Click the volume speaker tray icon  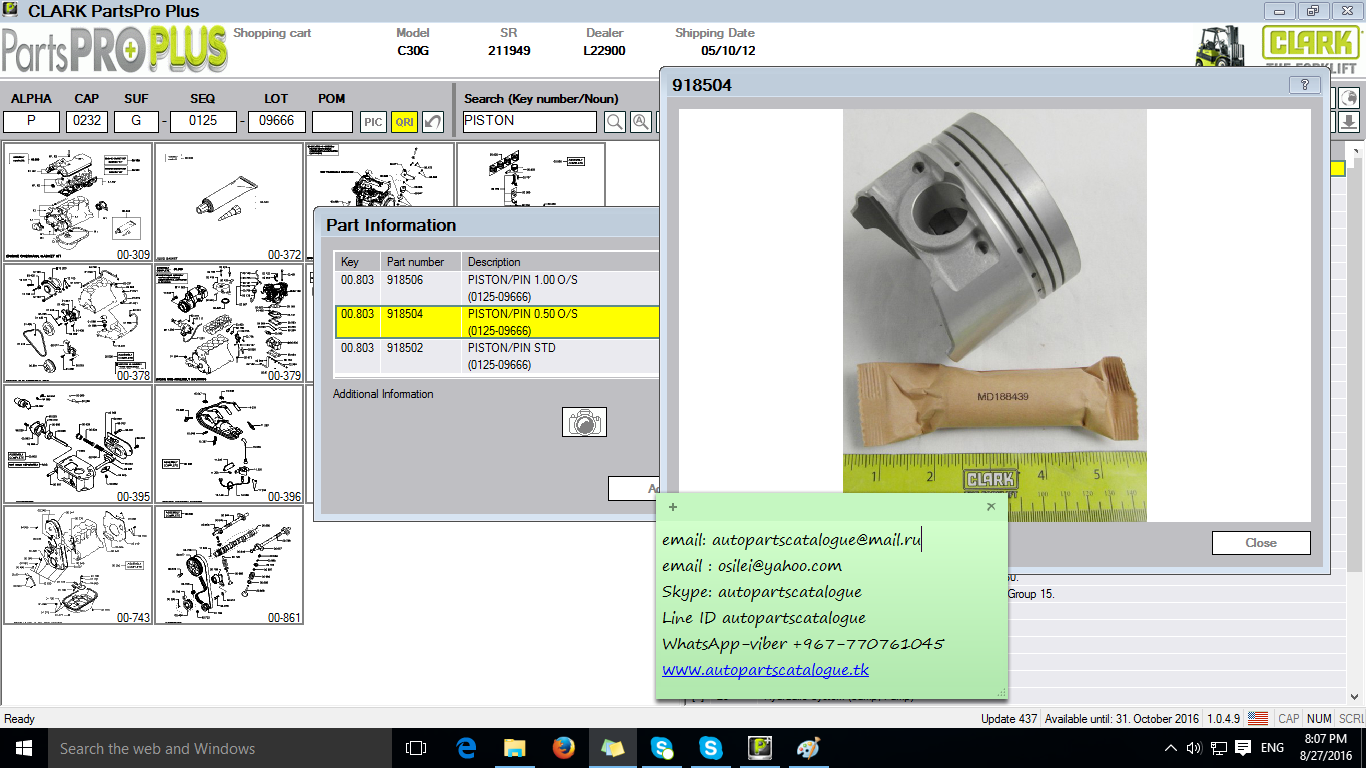pos(1194,748)
